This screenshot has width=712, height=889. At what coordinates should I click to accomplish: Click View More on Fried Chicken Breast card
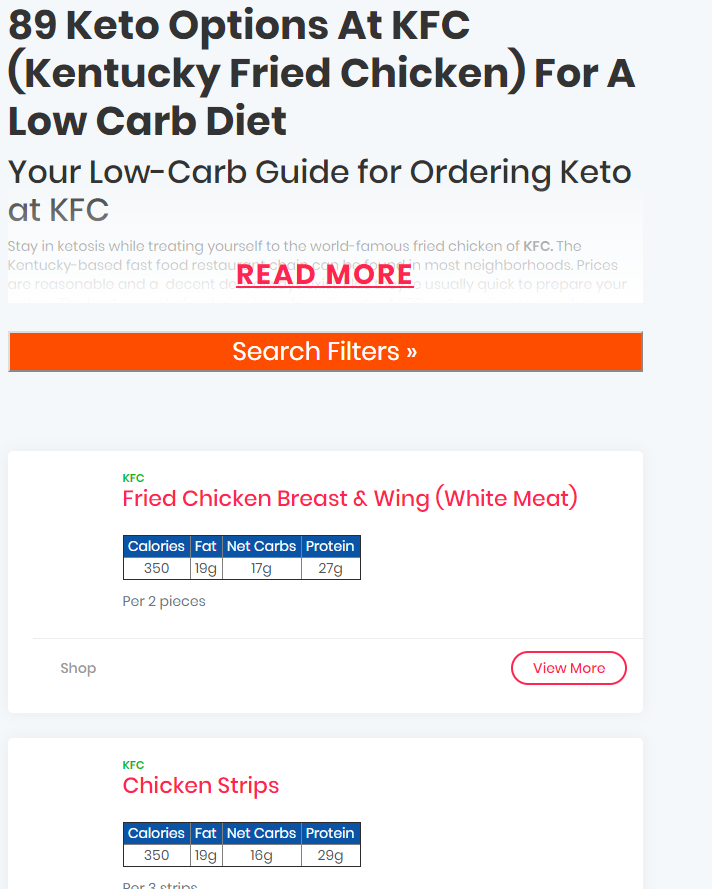tap(568, 667)
